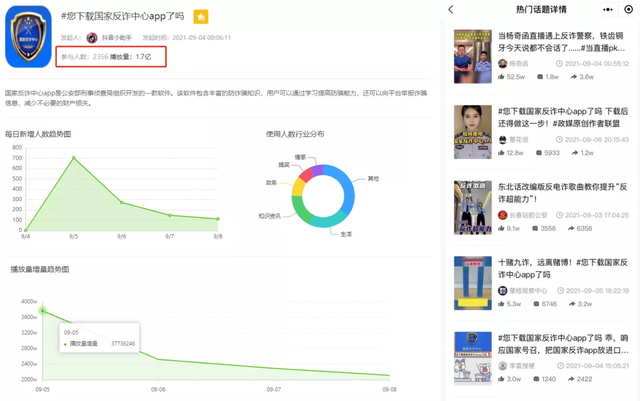Screen dimensions: 640x401
Task: Click the 9/8 data point on daily chart
Action: (218, 219)
